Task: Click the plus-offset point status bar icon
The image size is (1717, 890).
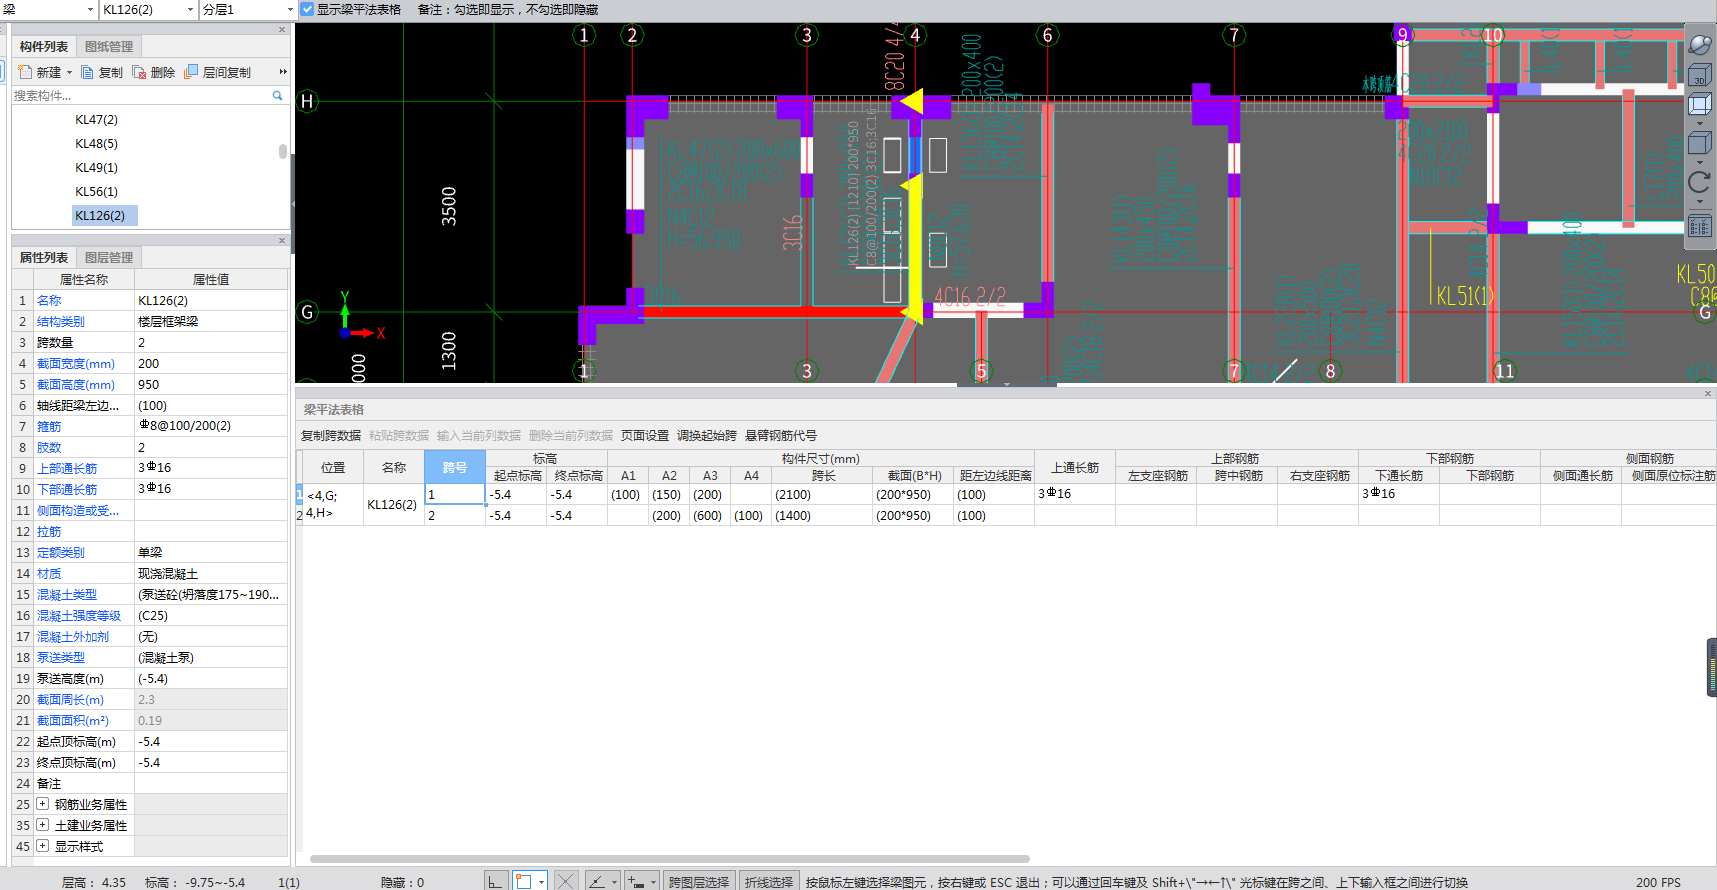Action: tap(636, 881)
